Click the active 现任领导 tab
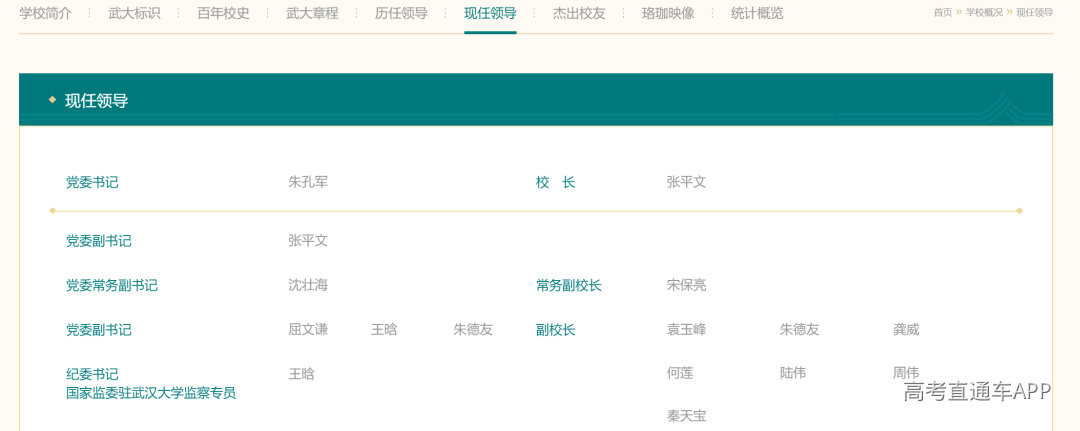 tap(490, 13)
